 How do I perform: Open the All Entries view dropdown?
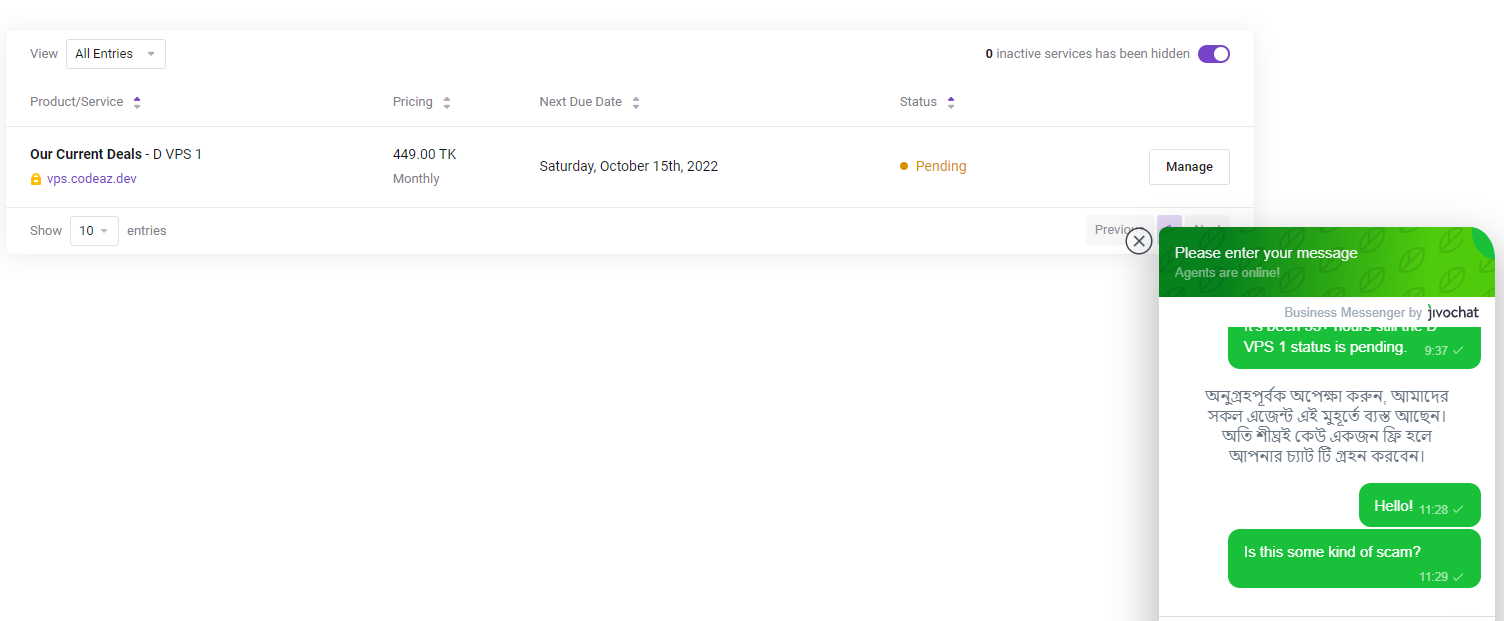116,54
